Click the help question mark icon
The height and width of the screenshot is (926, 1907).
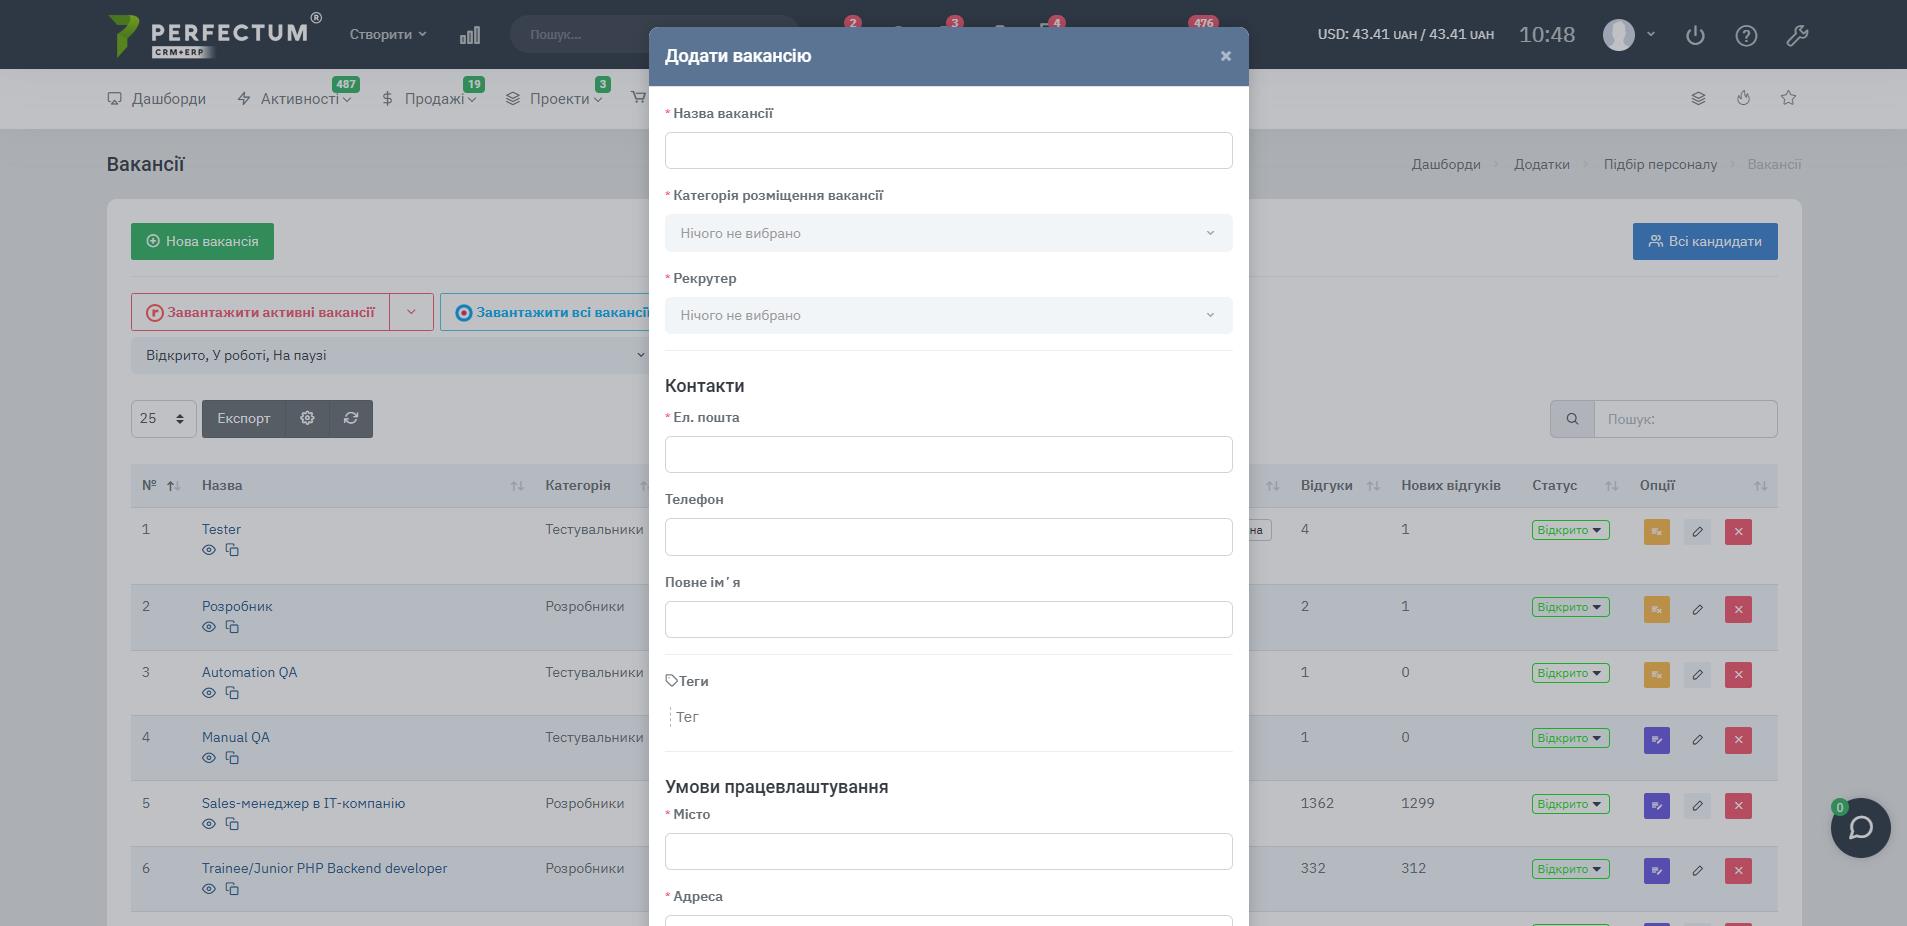[x=1746, y=35]
